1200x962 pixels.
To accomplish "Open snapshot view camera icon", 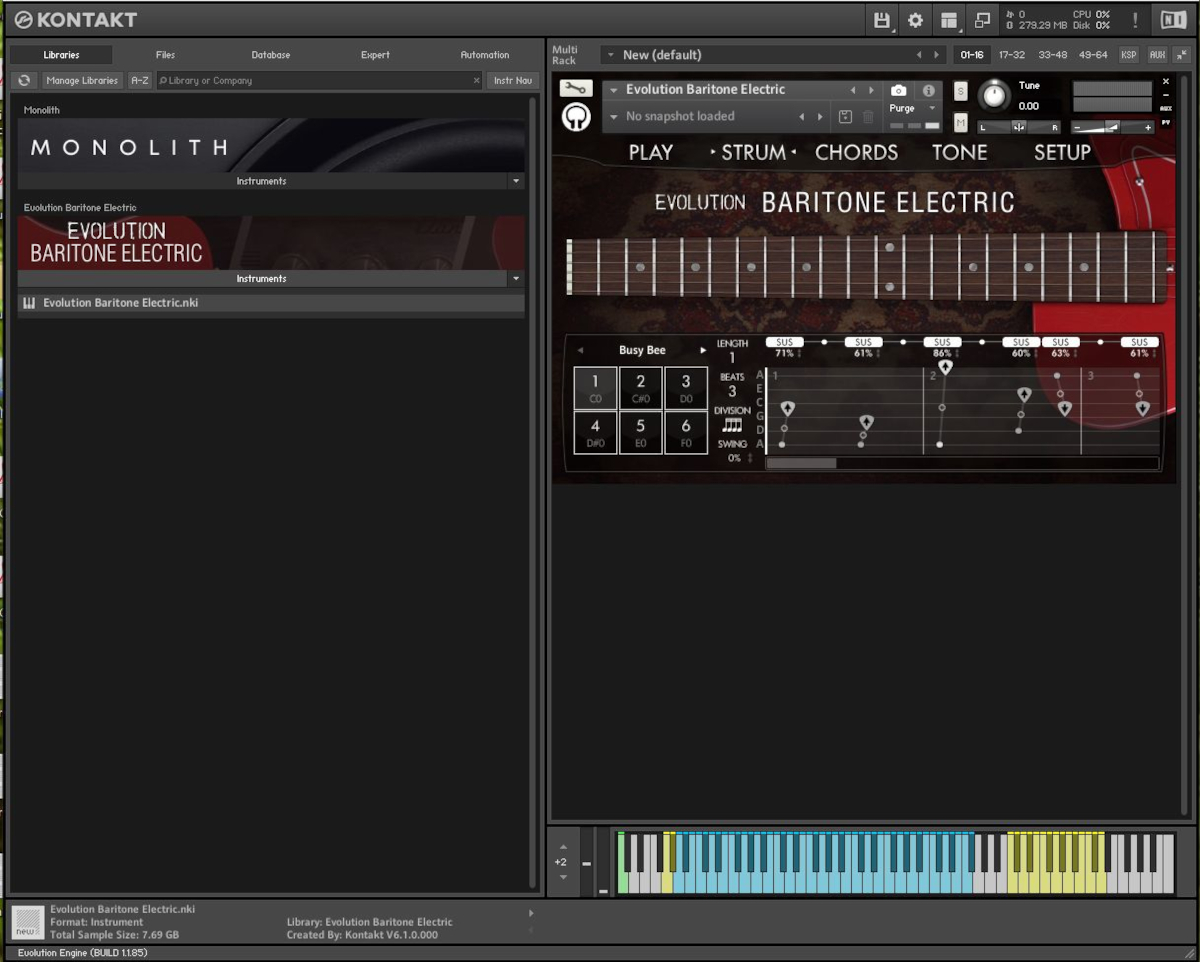I will point(898,90).
